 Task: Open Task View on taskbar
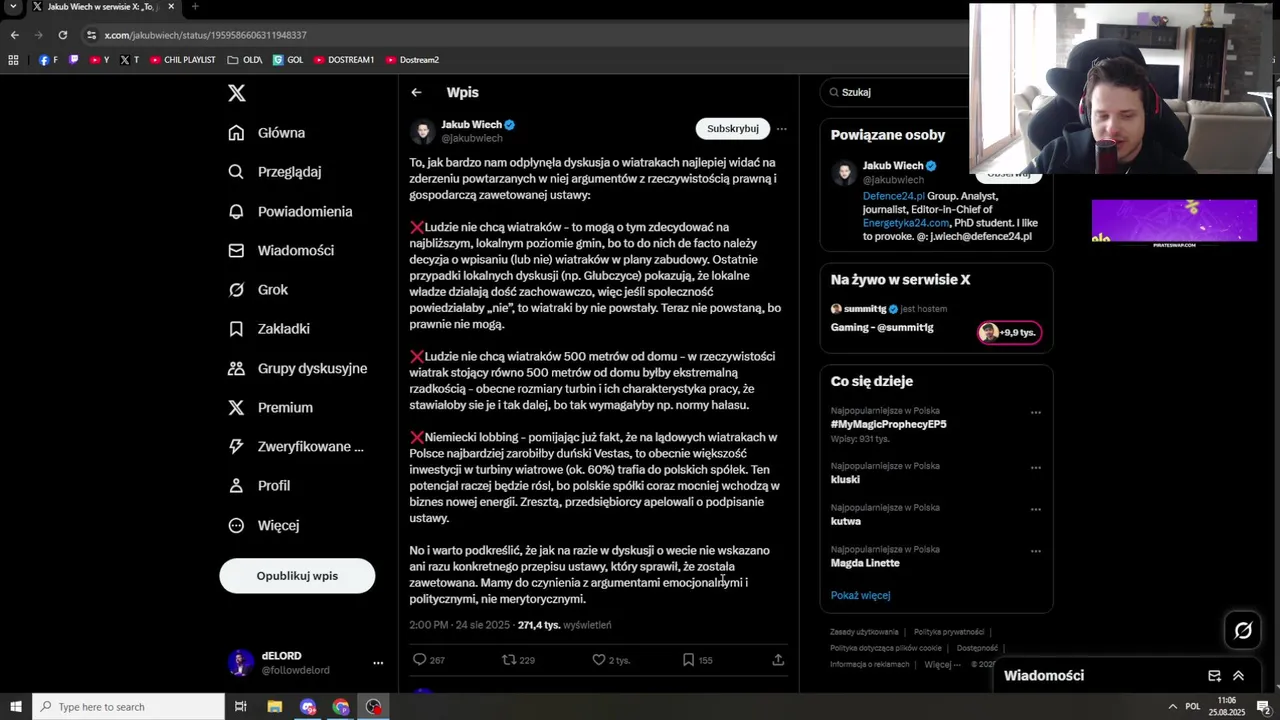pyautogui.click(x=240, y=707)
